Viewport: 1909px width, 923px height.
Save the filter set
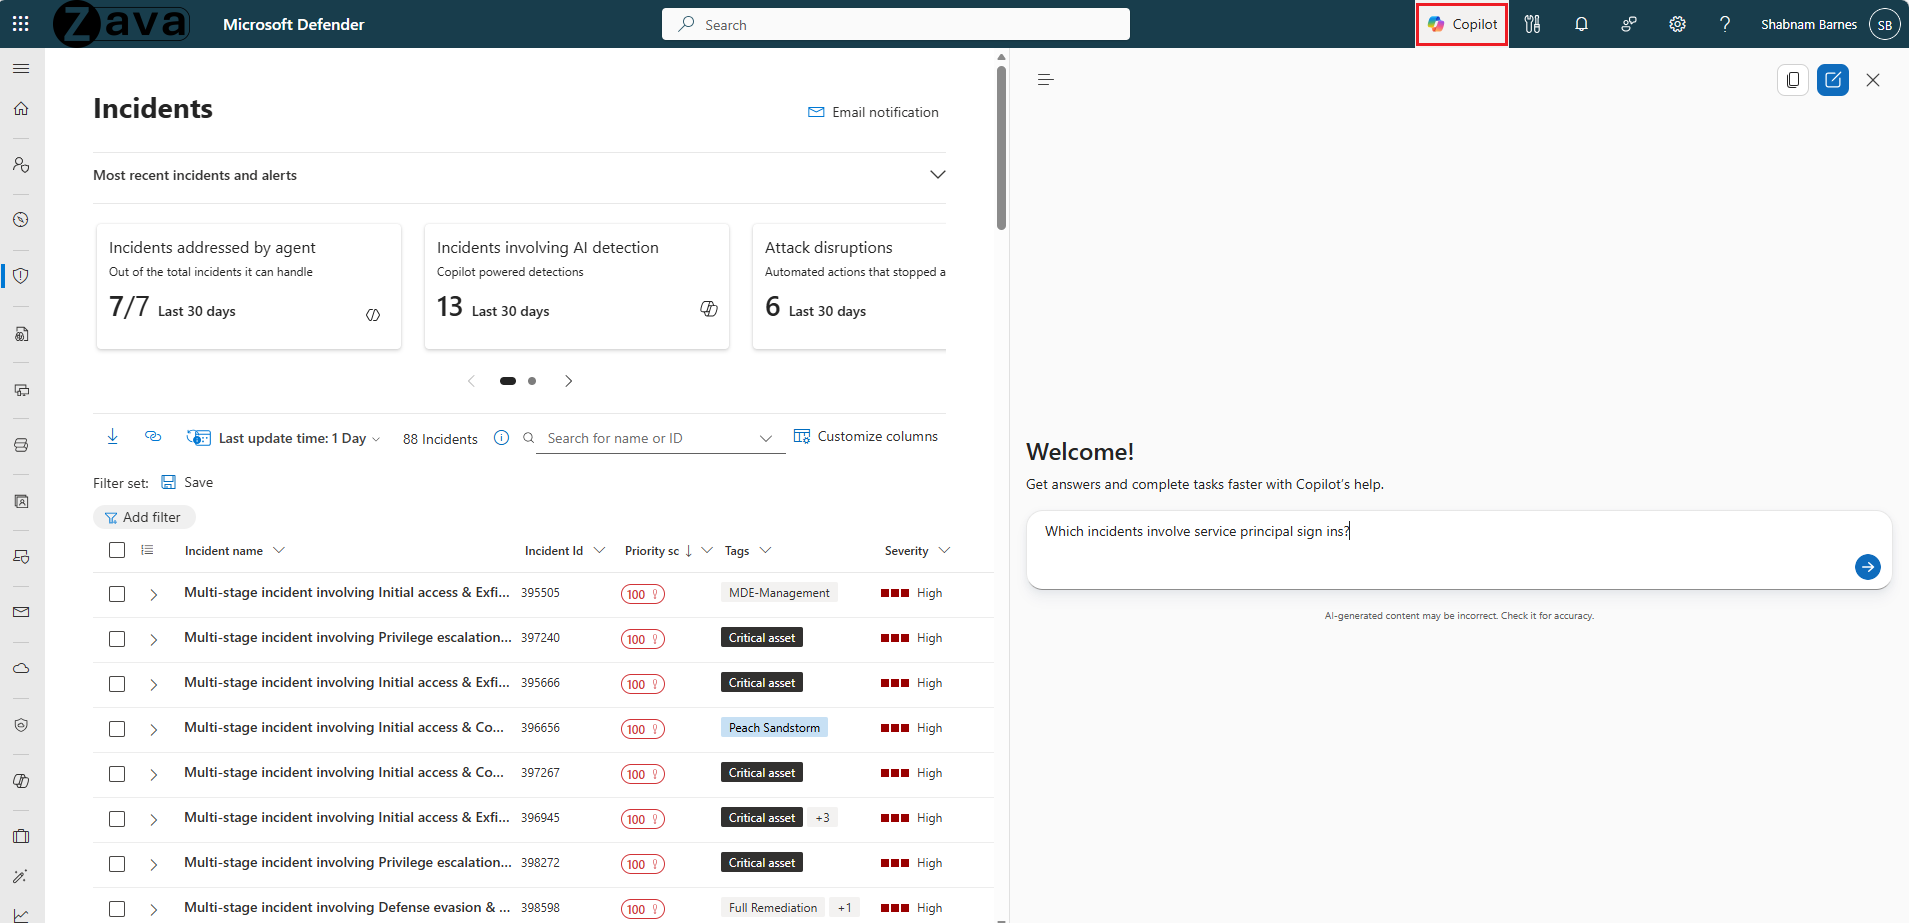(187, 482)
